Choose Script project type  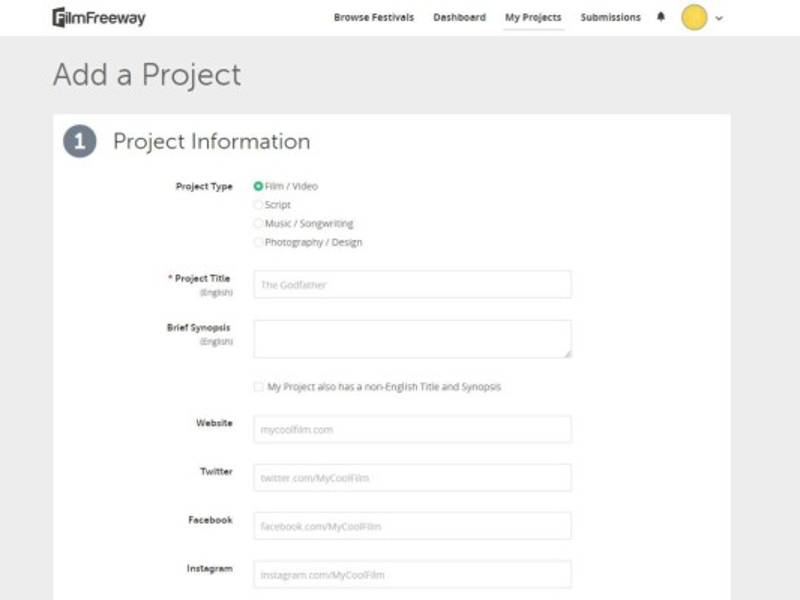tap(259, 205)
